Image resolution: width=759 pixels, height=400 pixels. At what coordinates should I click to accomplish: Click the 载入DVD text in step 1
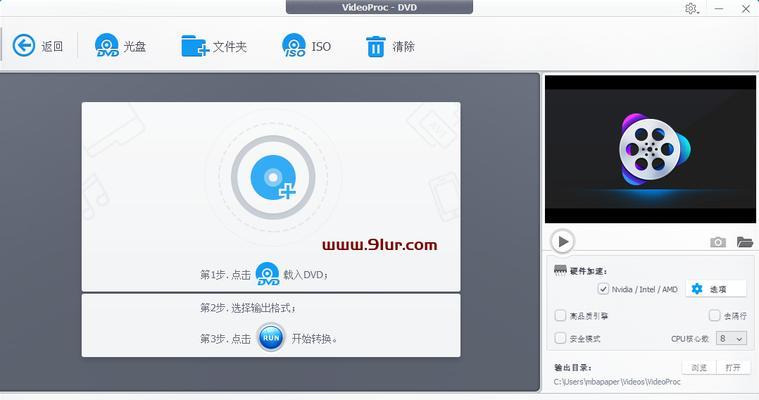(x=305, y=275)
